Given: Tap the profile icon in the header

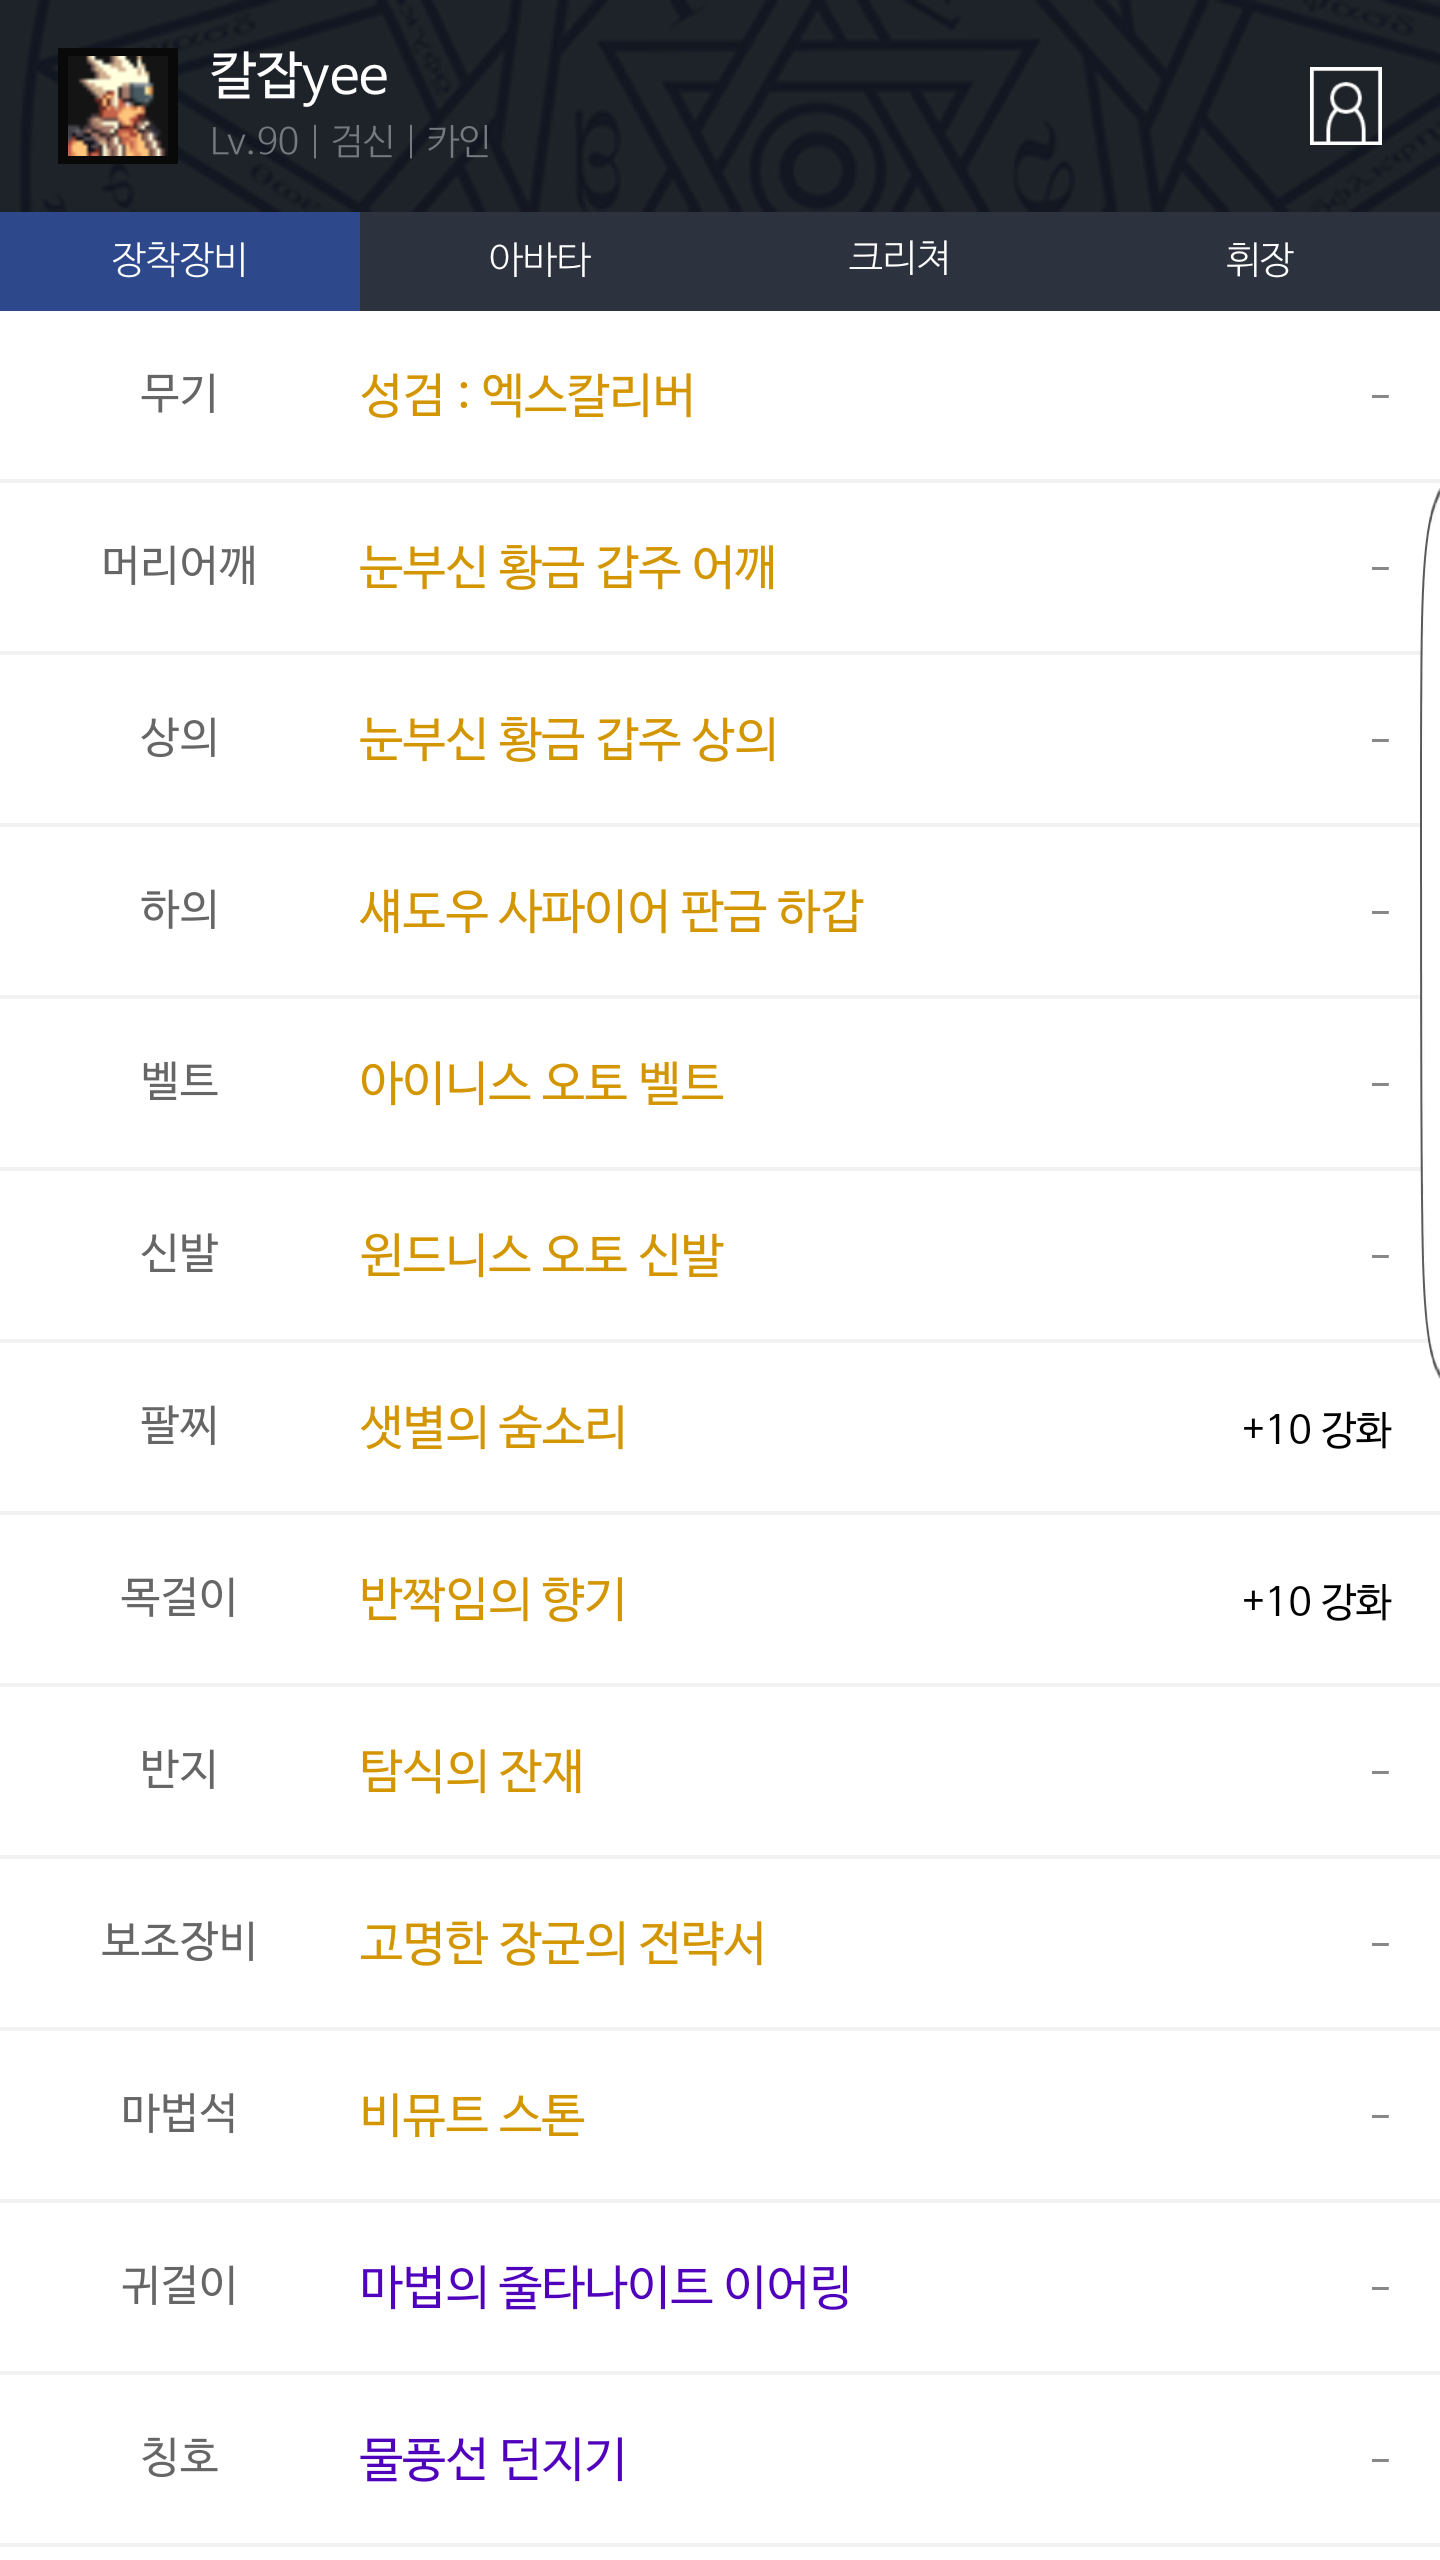Looking at the screenshot, I should [x=1345, y=106].
